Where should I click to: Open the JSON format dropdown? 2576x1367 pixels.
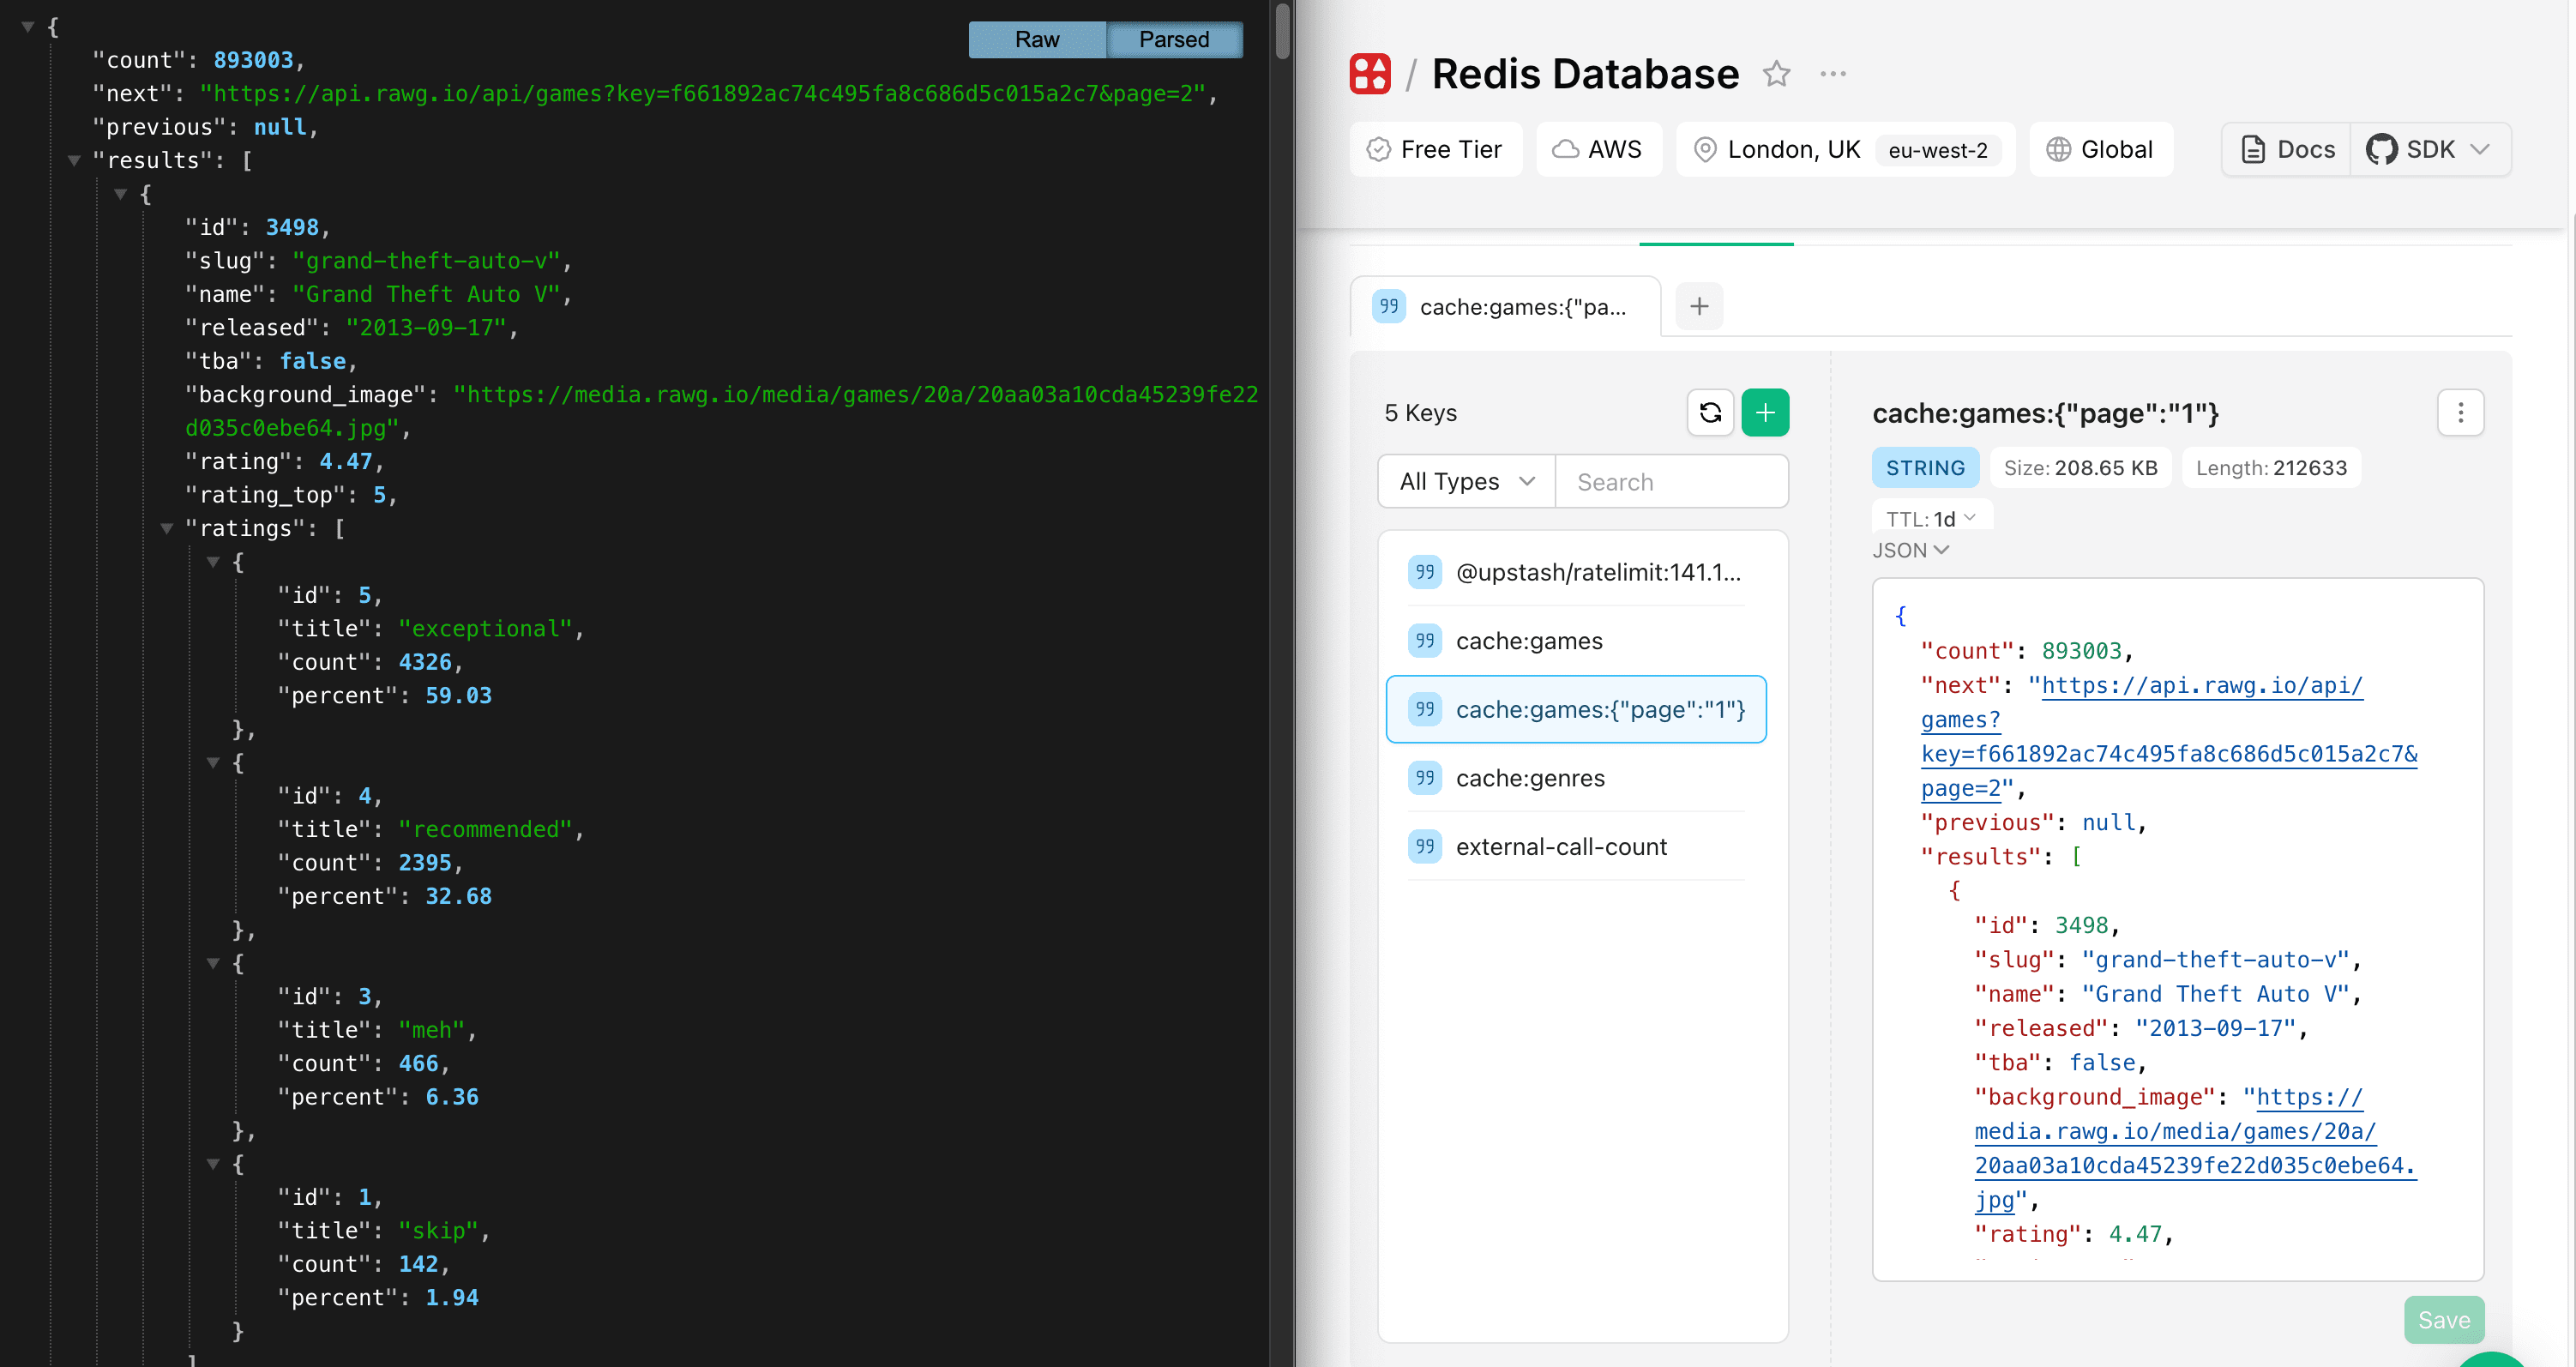(x=1910, y=550)
